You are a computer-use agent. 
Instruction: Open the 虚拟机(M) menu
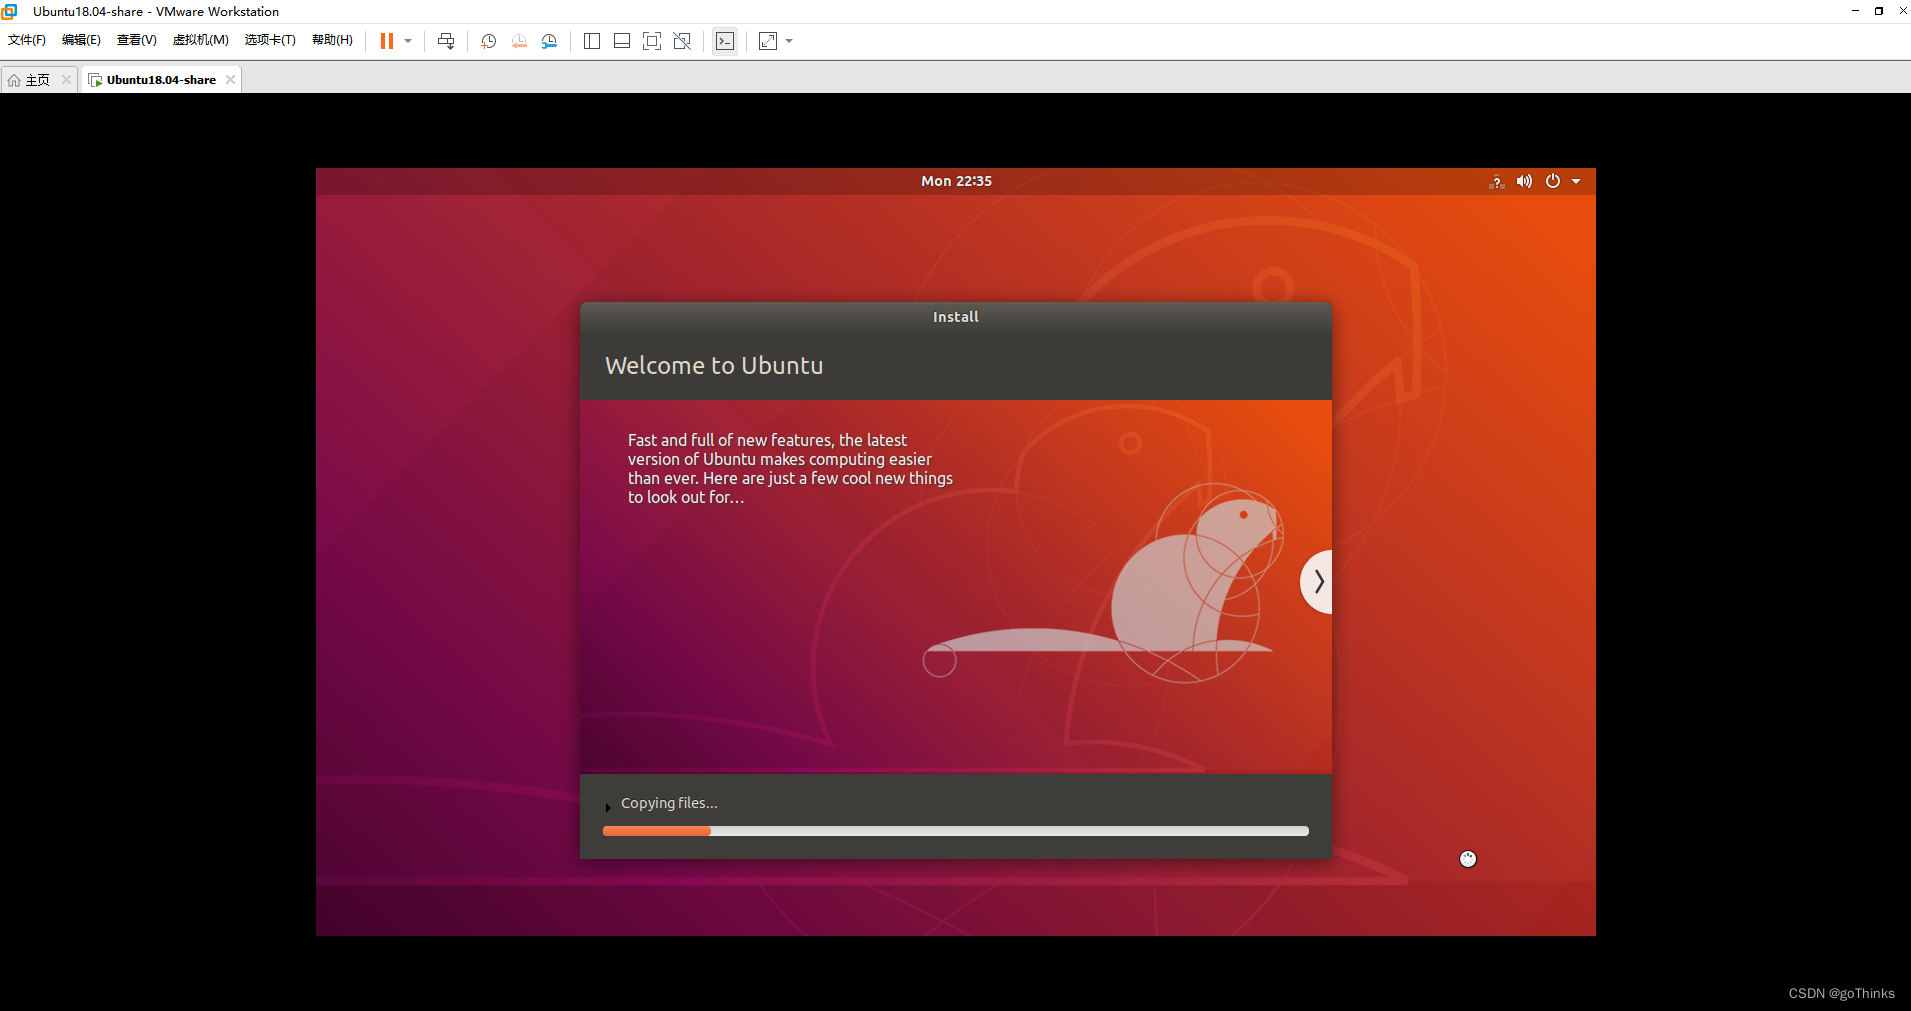(201, 40)
